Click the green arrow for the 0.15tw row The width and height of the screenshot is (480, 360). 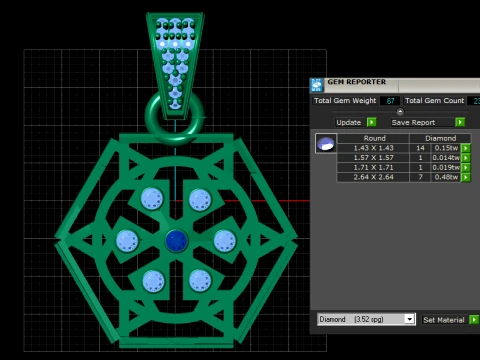(x=466, y=148)
